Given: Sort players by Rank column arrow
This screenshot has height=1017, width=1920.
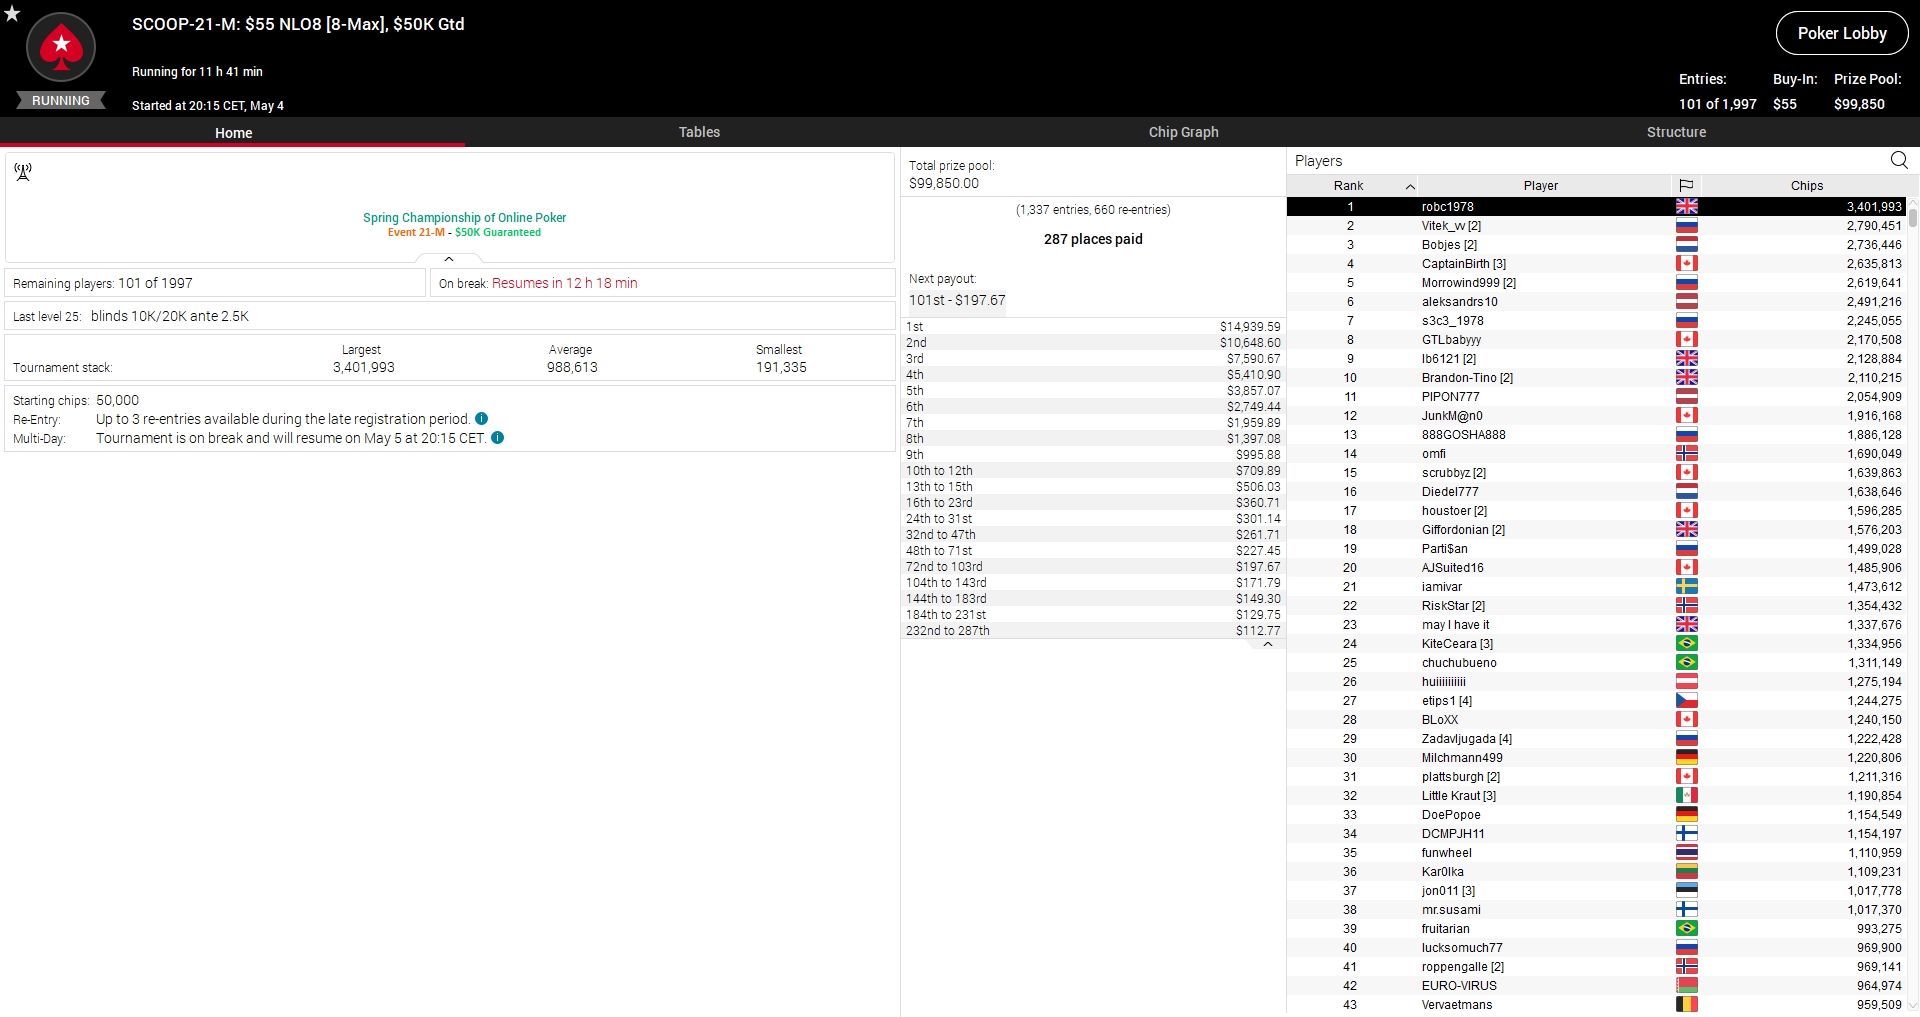Looking at the screenshot, I should pos(1410,186).
